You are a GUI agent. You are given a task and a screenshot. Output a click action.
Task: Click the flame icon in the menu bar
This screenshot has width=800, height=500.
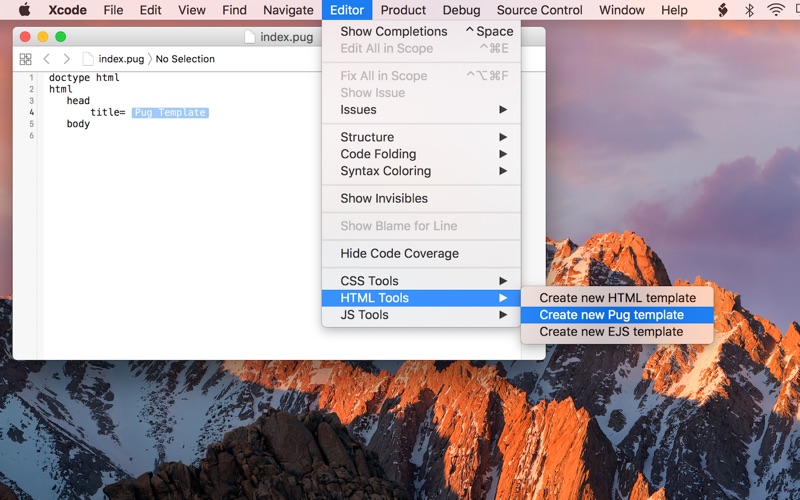[x=722, y=10]
